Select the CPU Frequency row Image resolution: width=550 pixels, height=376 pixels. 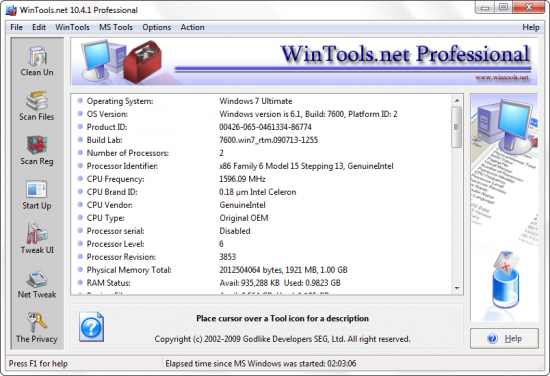261,179
